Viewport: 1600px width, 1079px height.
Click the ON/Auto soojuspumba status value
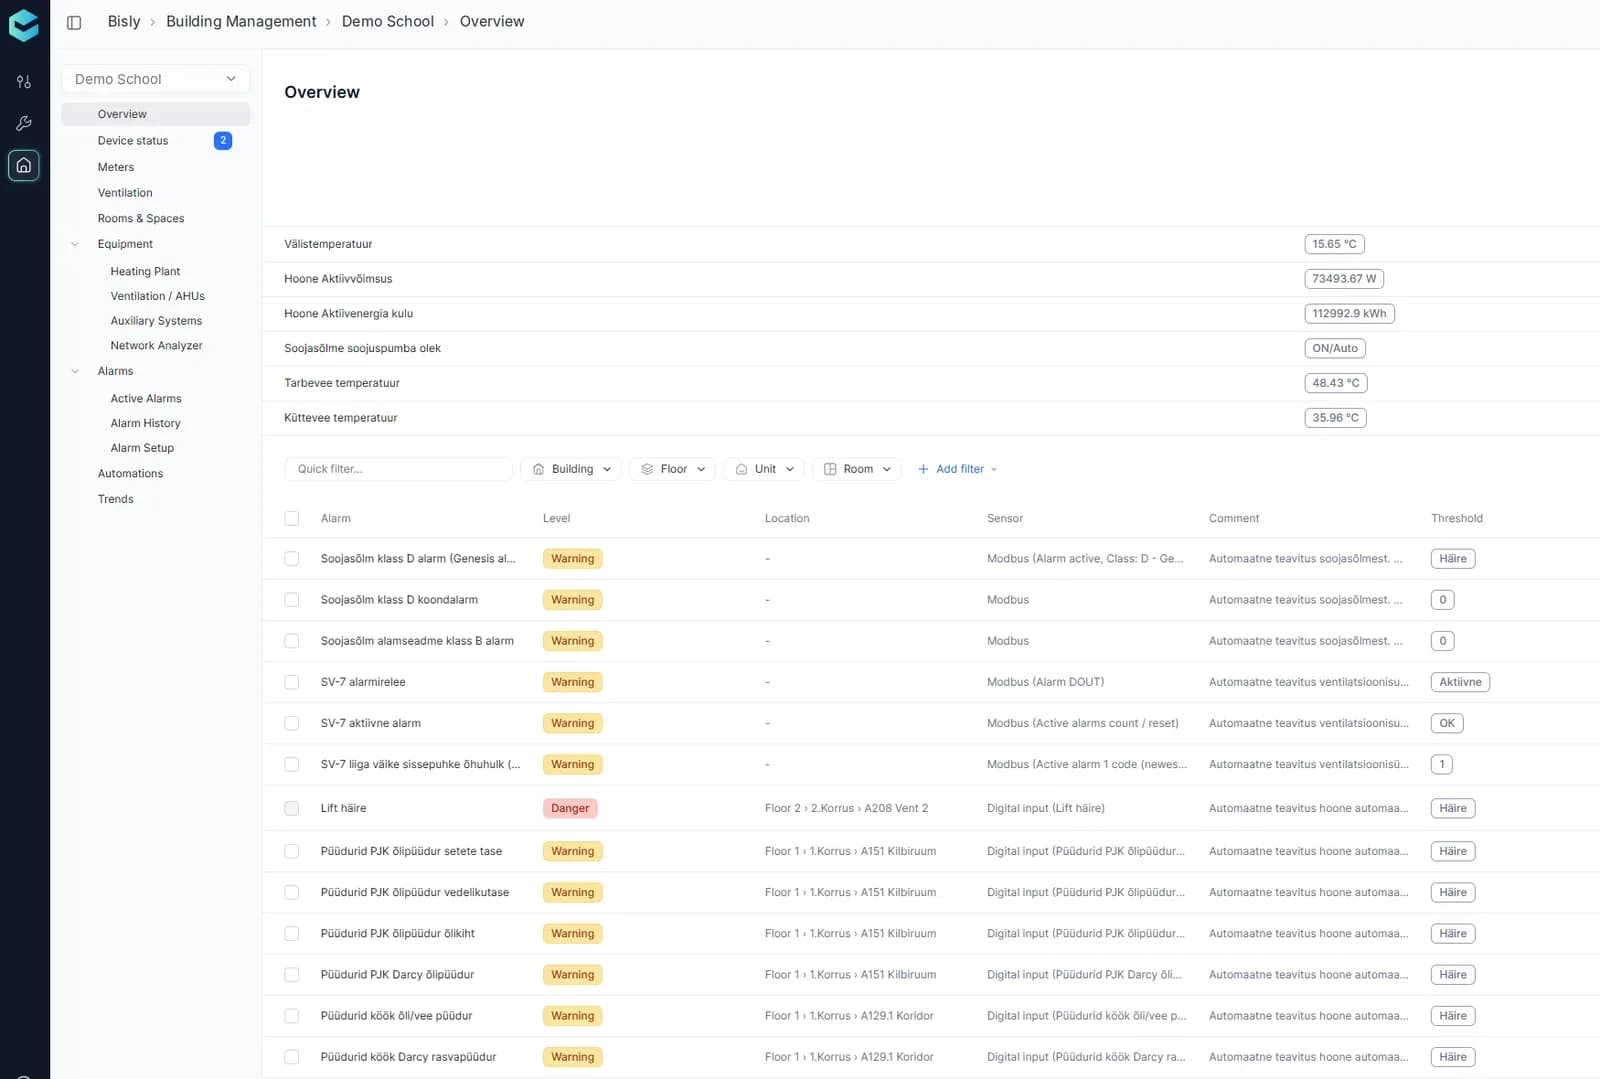pyautogui.click(x=1335, y=348)
